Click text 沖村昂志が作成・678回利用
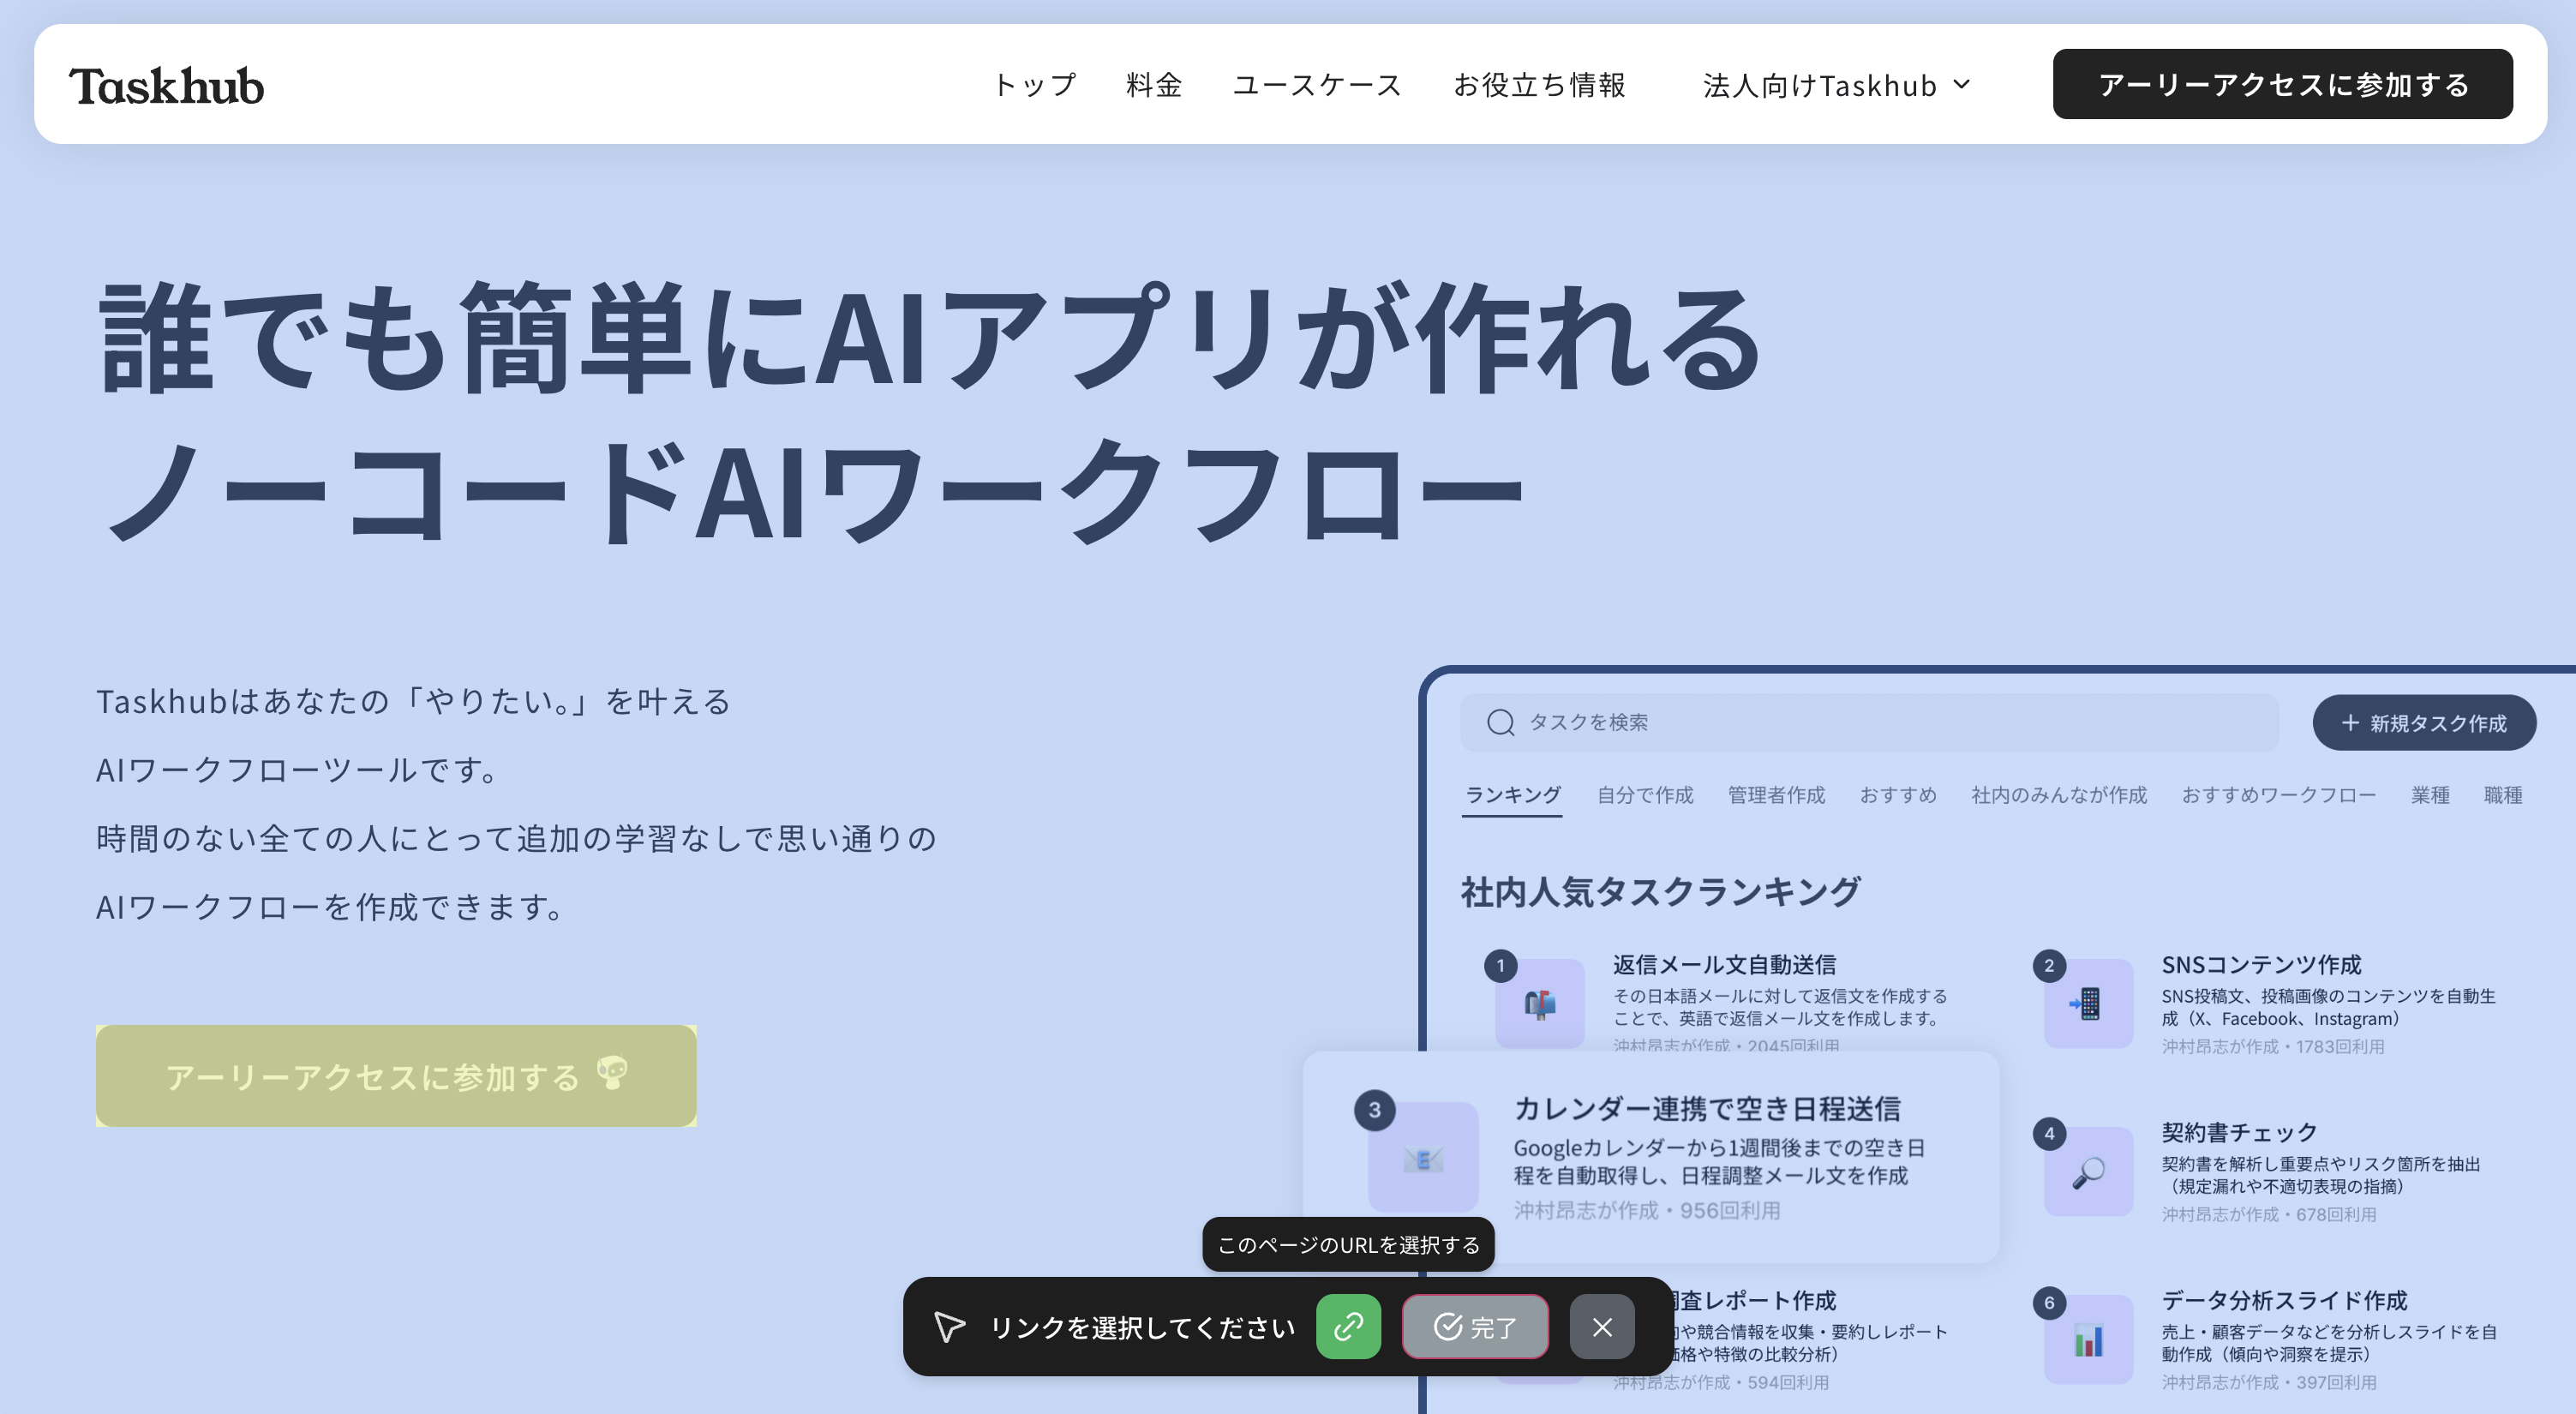The height and width of the screenshot is (1414, 2576). tap(2268, 1214)
